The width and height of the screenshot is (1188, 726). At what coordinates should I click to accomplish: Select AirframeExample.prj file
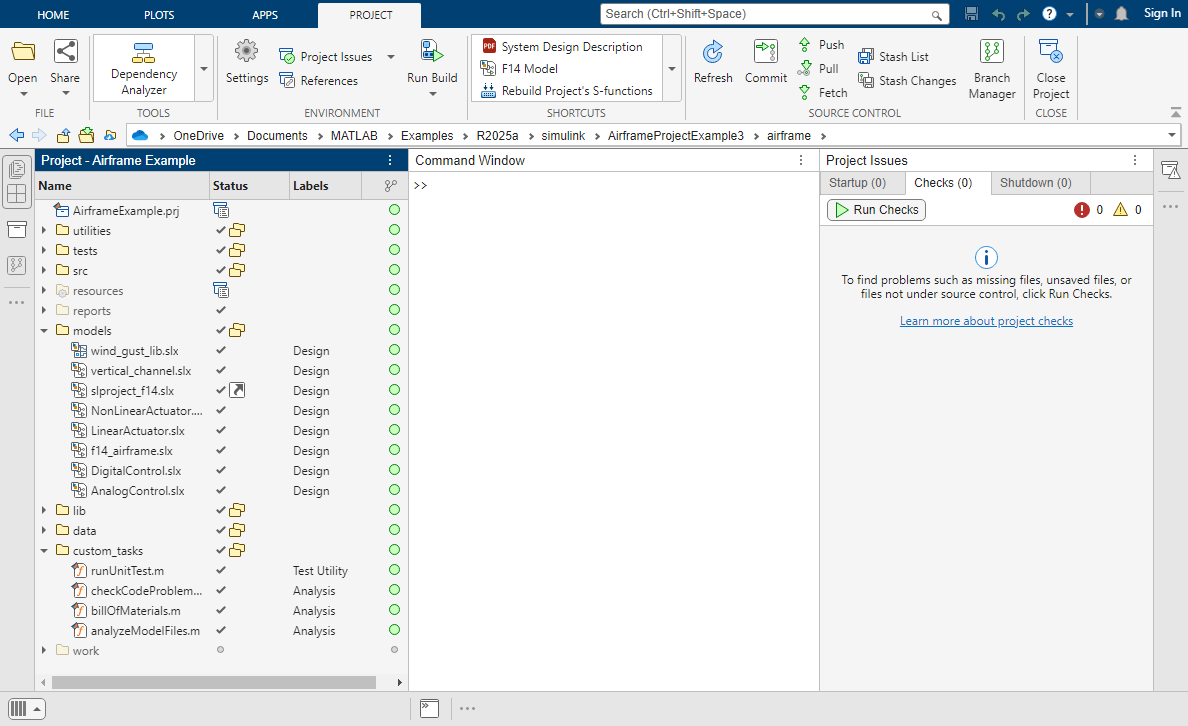point(126,211)
